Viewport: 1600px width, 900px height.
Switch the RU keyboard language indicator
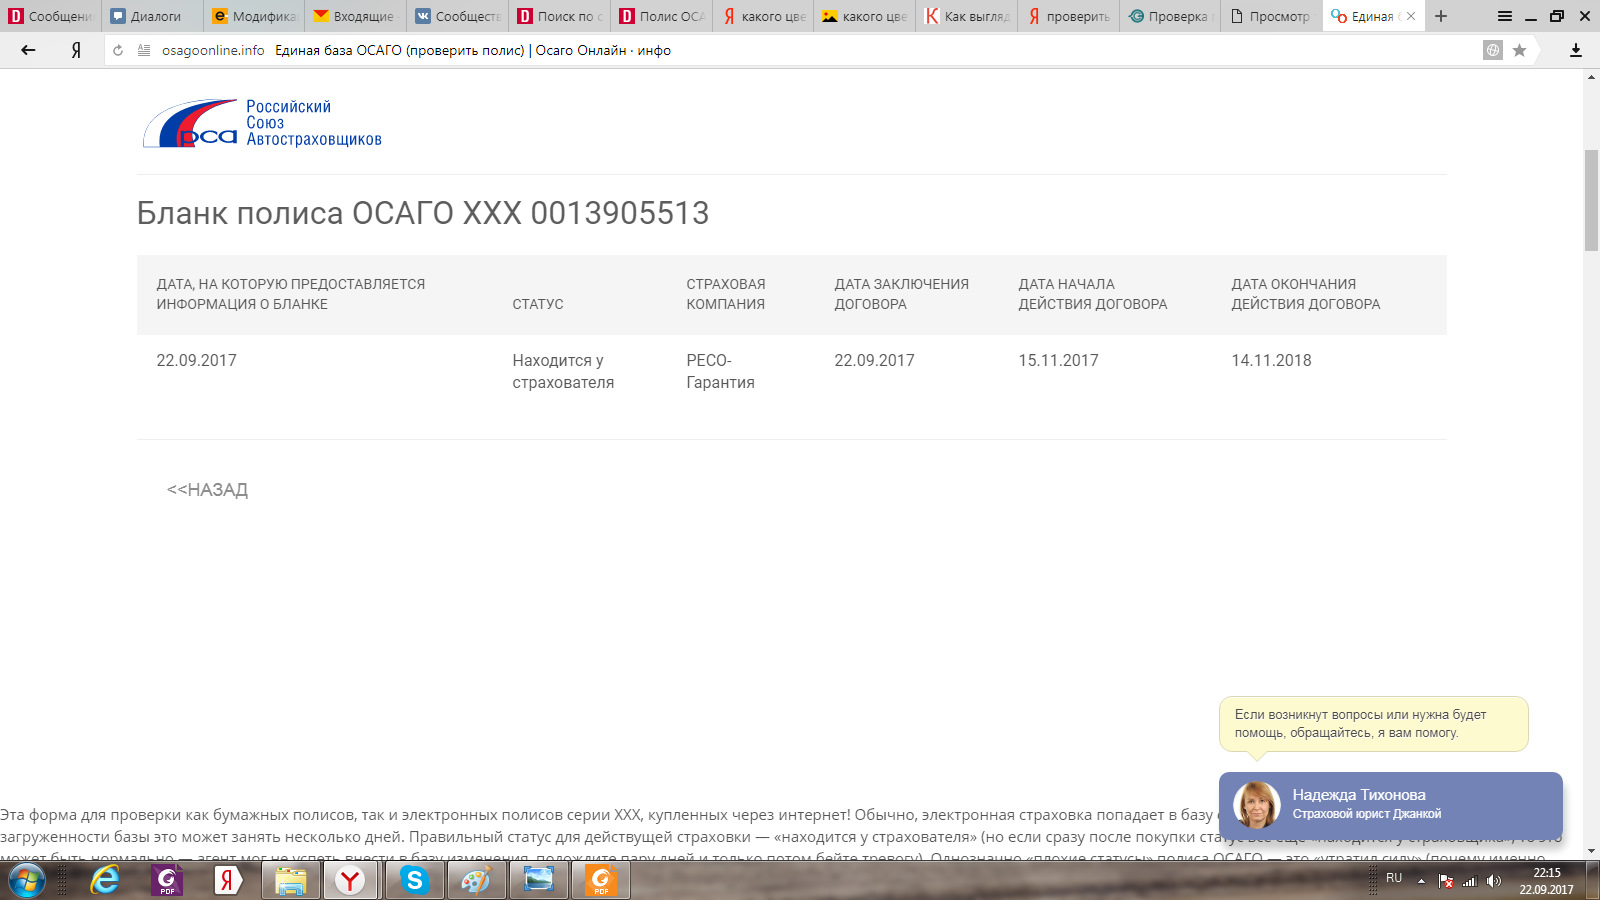pyautogui.click(x=1394, y=878)
